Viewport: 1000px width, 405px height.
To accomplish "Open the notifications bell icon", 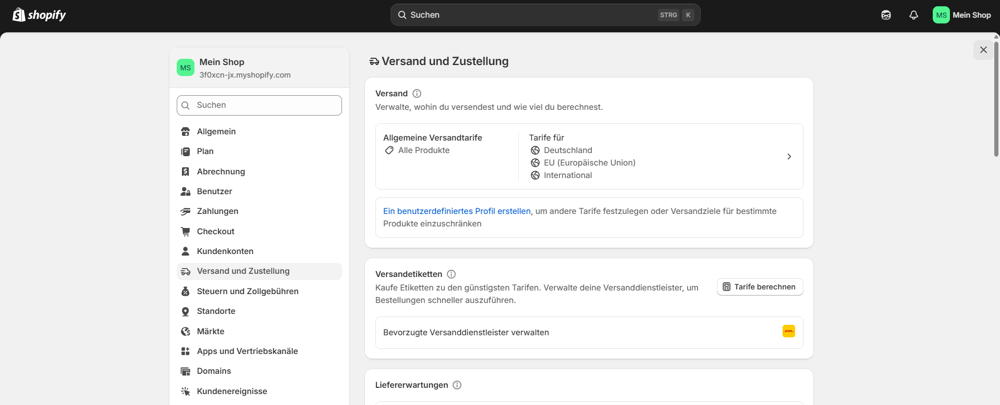I will coord(913,15).
